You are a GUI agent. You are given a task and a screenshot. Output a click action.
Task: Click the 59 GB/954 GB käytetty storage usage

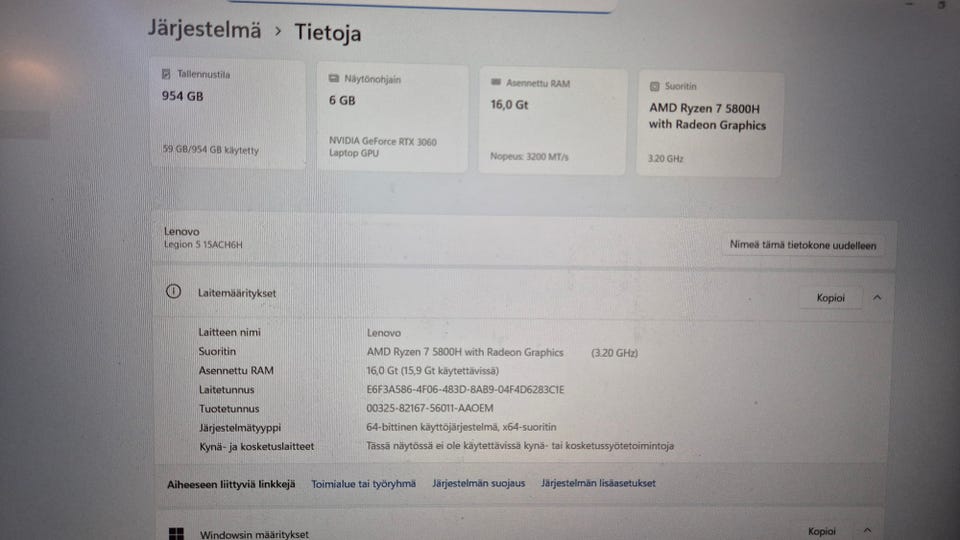coord(210,150)
